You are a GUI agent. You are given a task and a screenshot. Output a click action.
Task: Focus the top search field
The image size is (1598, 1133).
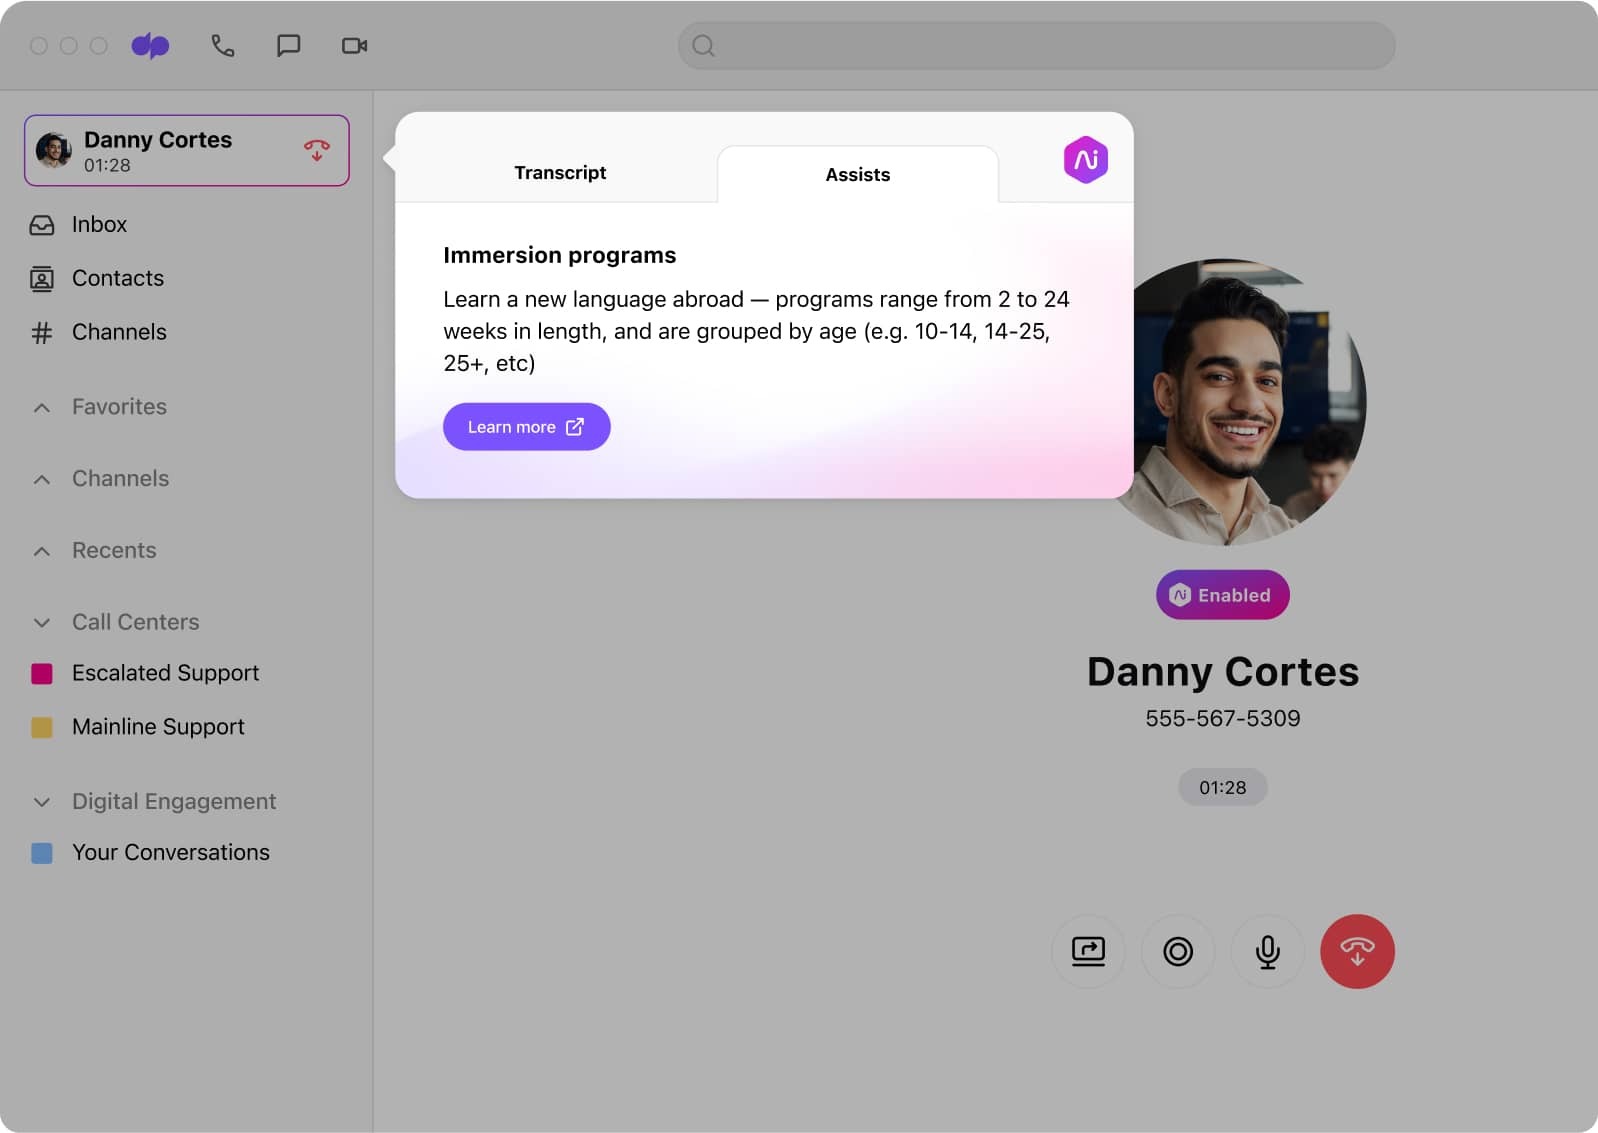1036,46
